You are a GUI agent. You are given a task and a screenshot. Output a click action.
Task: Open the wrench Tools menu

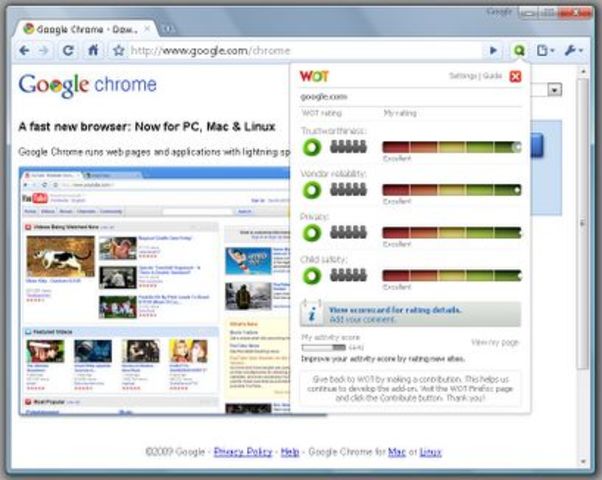[x=573, y=50]
